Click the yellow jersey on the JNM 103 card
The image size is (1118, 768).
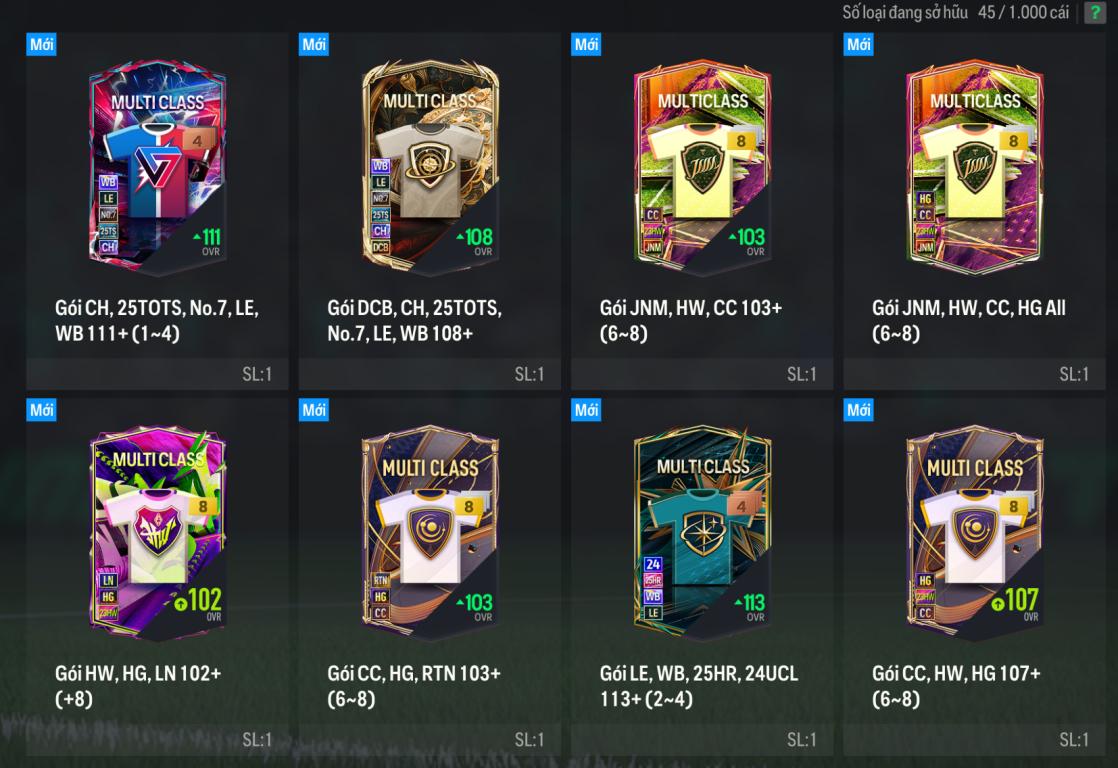(702, 170)
